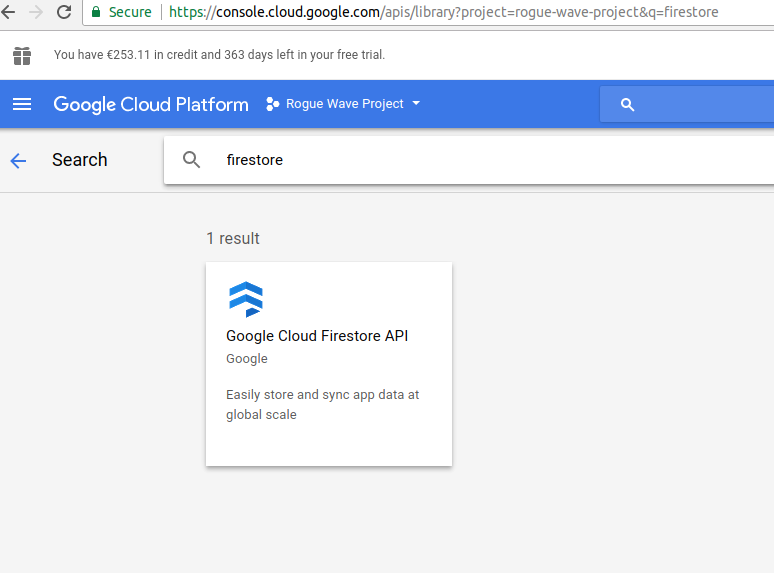The height and width of the screenshot is (573, 774).
Task: Click the browser forward arrow
Action: [36, 12]
